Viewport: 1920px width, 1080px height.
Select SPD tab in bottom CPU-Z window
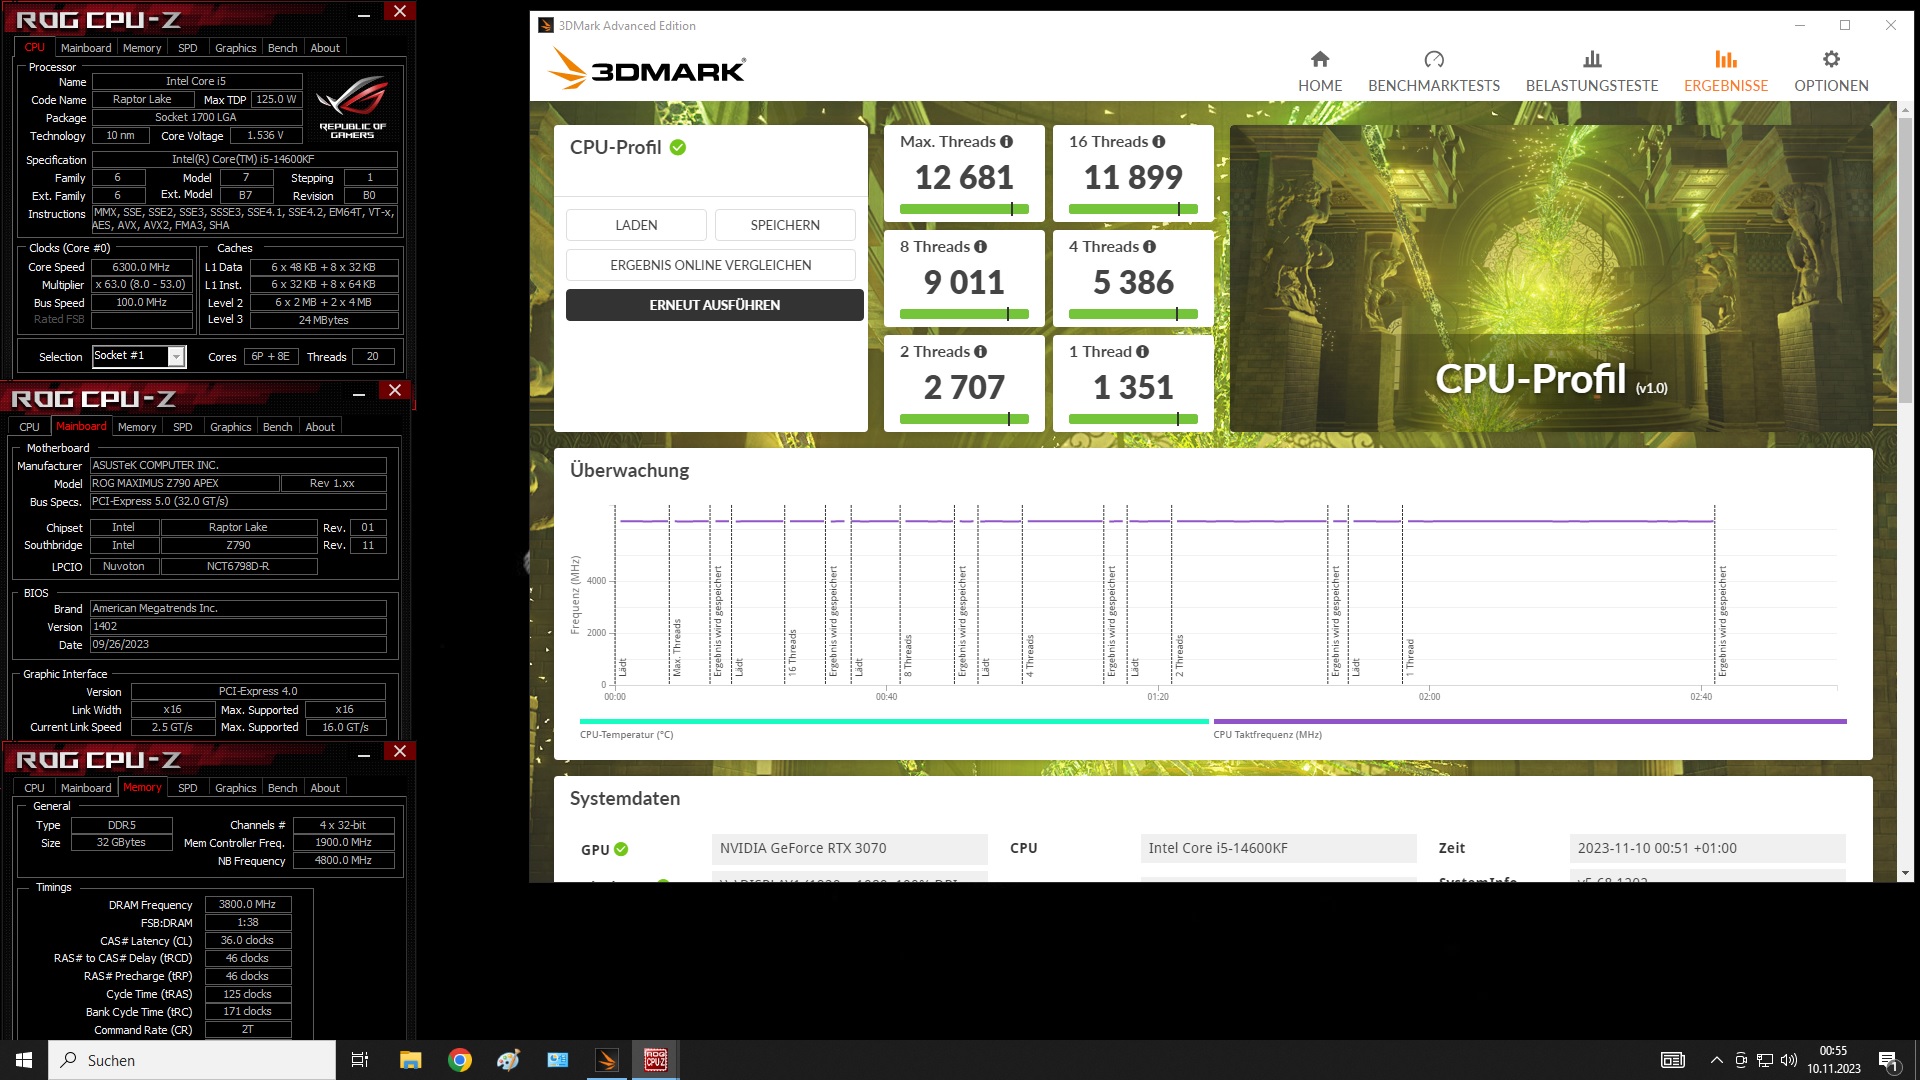(187, 788)
